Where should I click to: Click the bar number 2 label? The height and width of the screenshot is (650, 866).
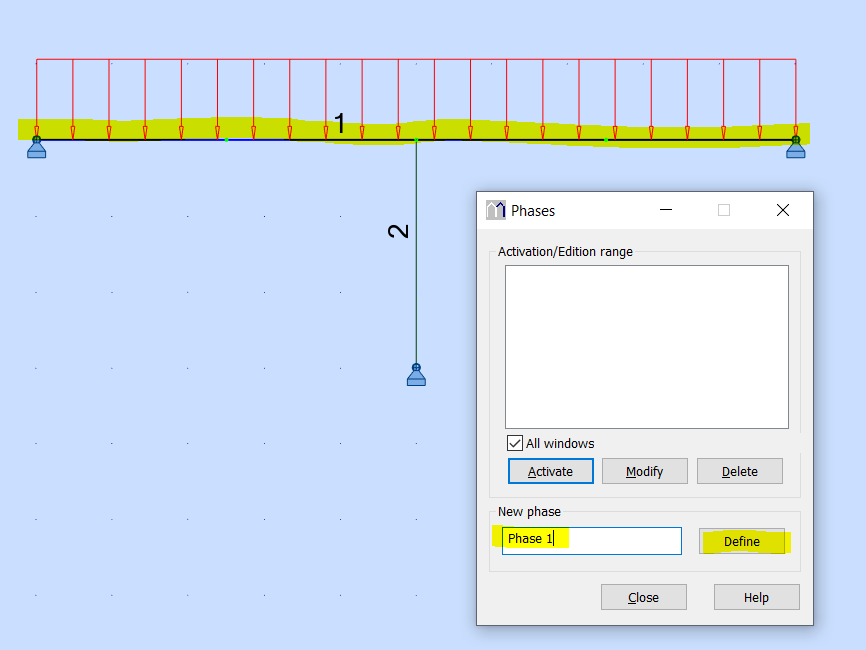(398, 229)
